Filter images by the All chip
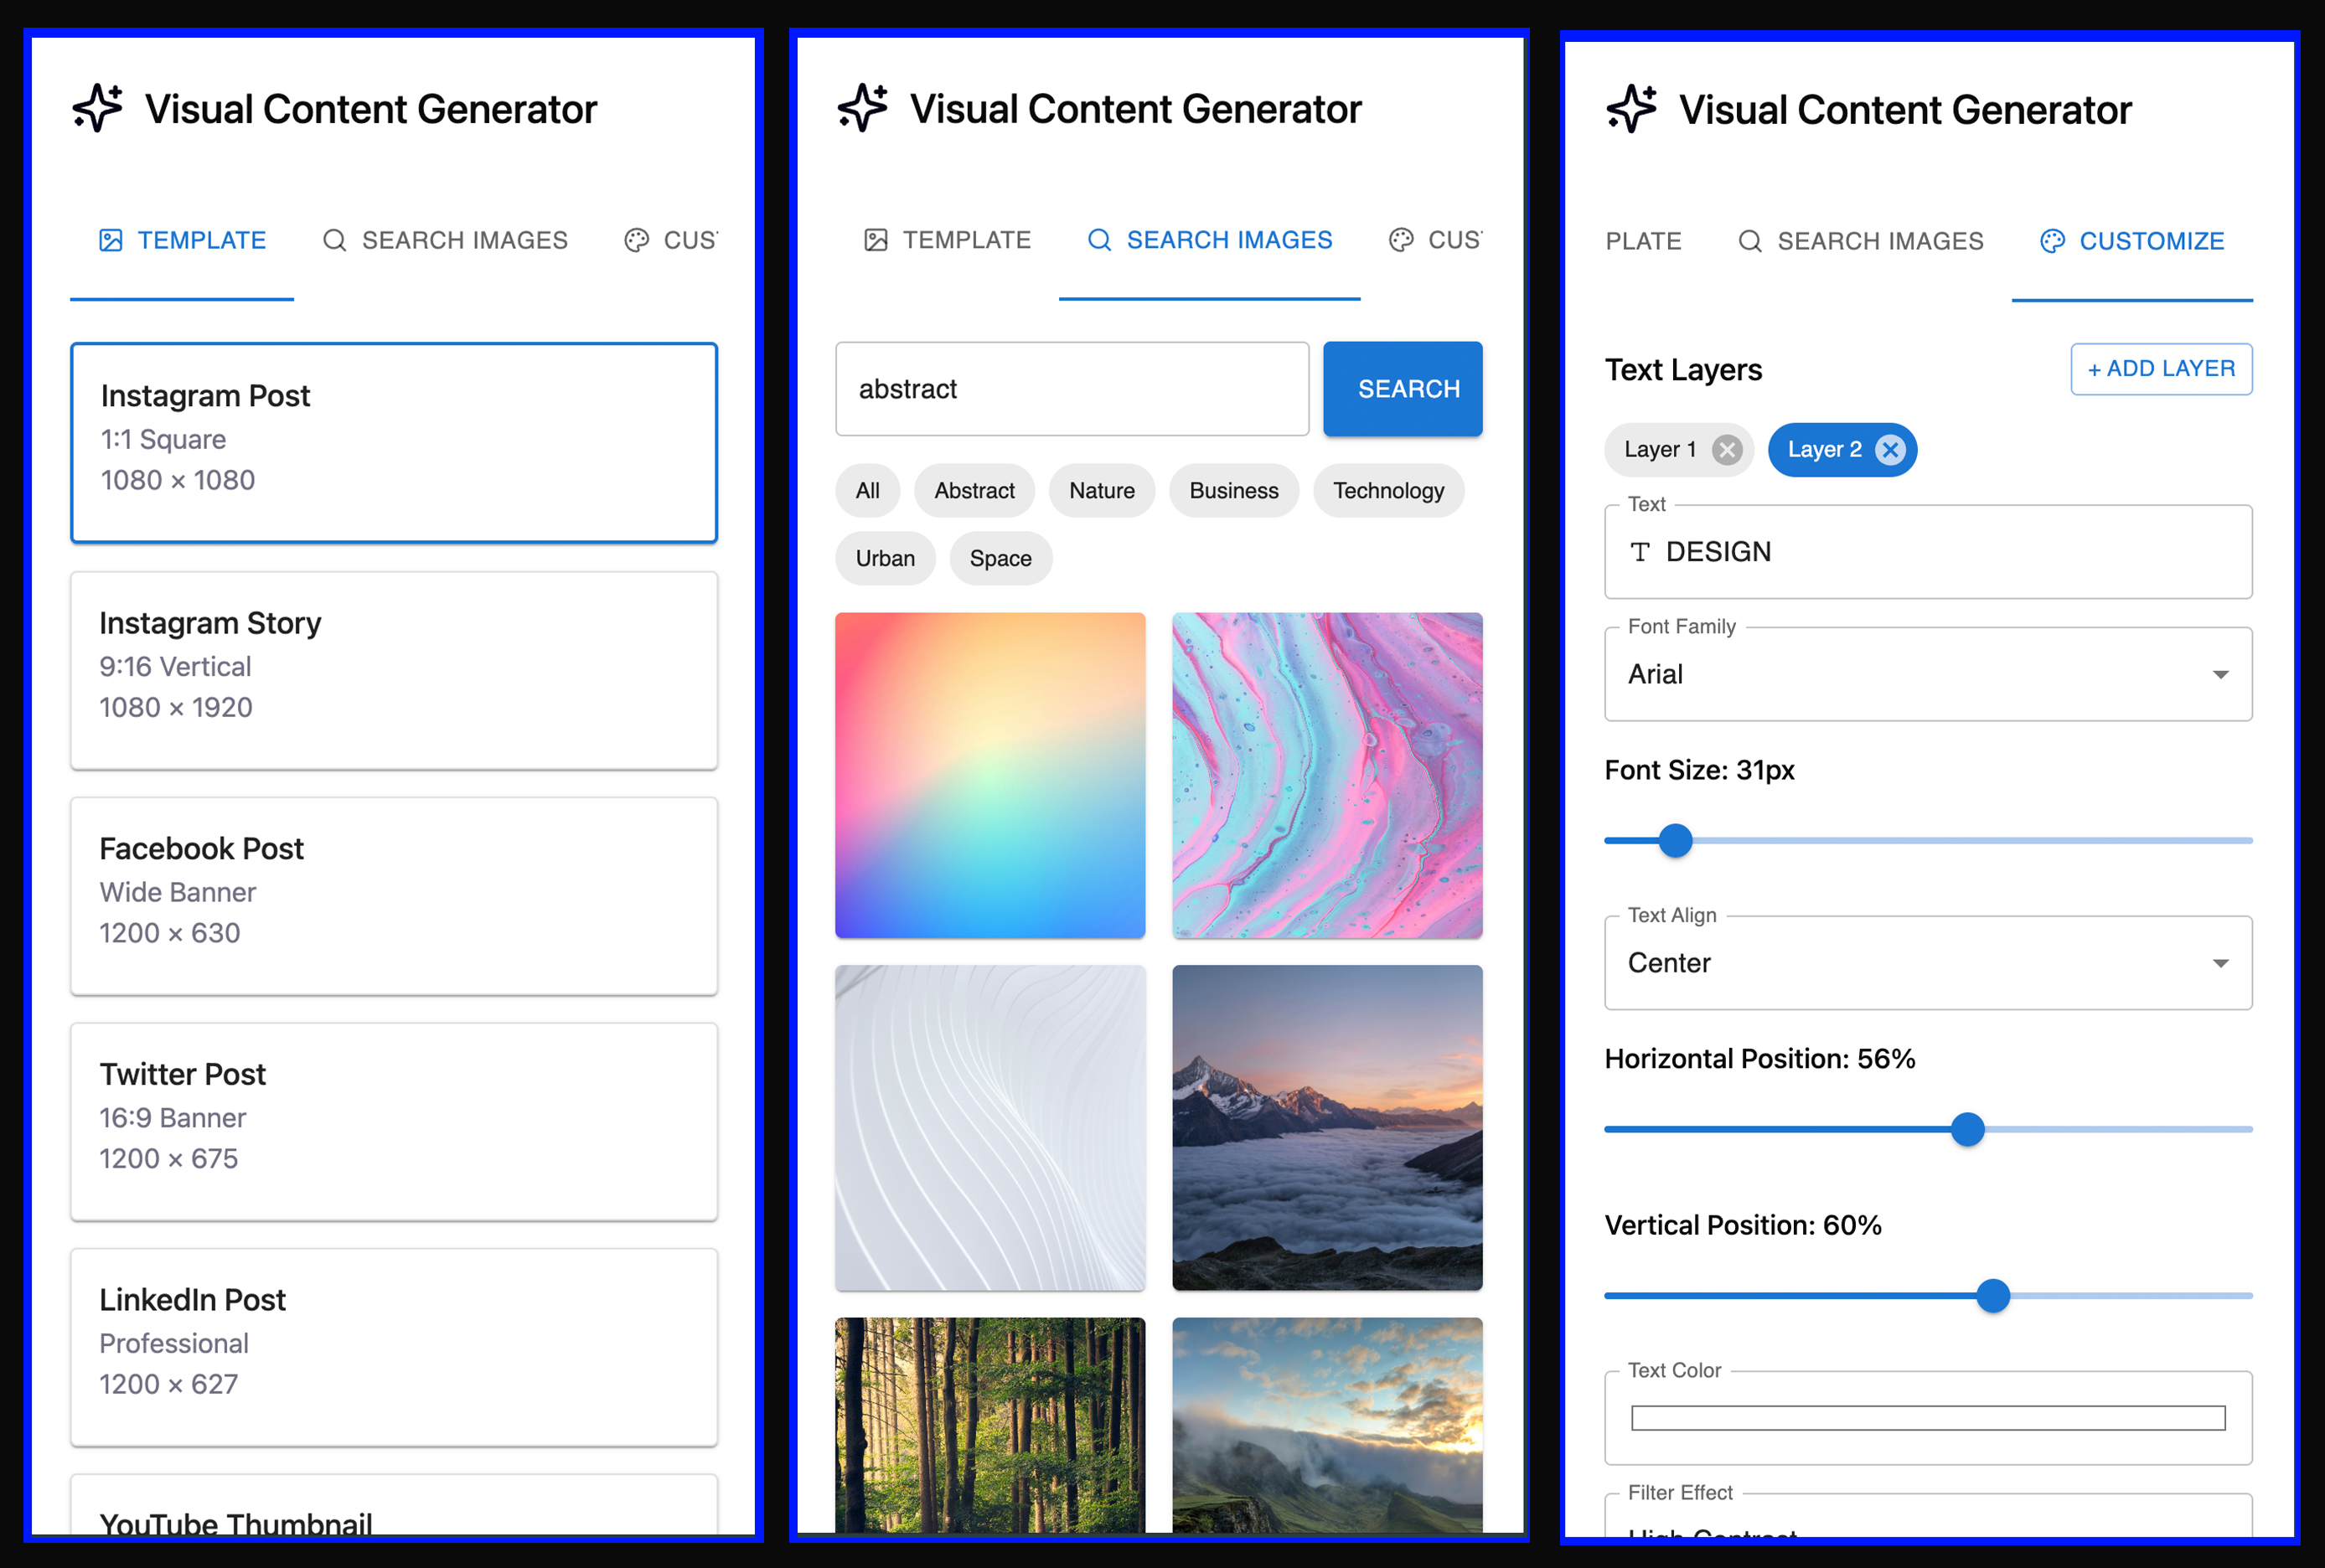The image size is (2325, 1568). [867, 491]
